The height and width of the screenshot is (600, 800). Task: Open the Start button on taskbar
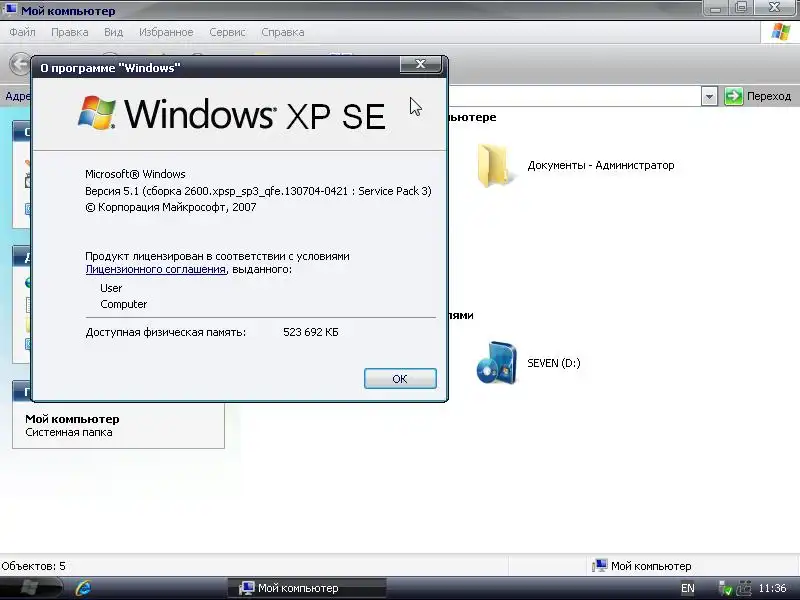pyautogui.click(x=32, y=588)
